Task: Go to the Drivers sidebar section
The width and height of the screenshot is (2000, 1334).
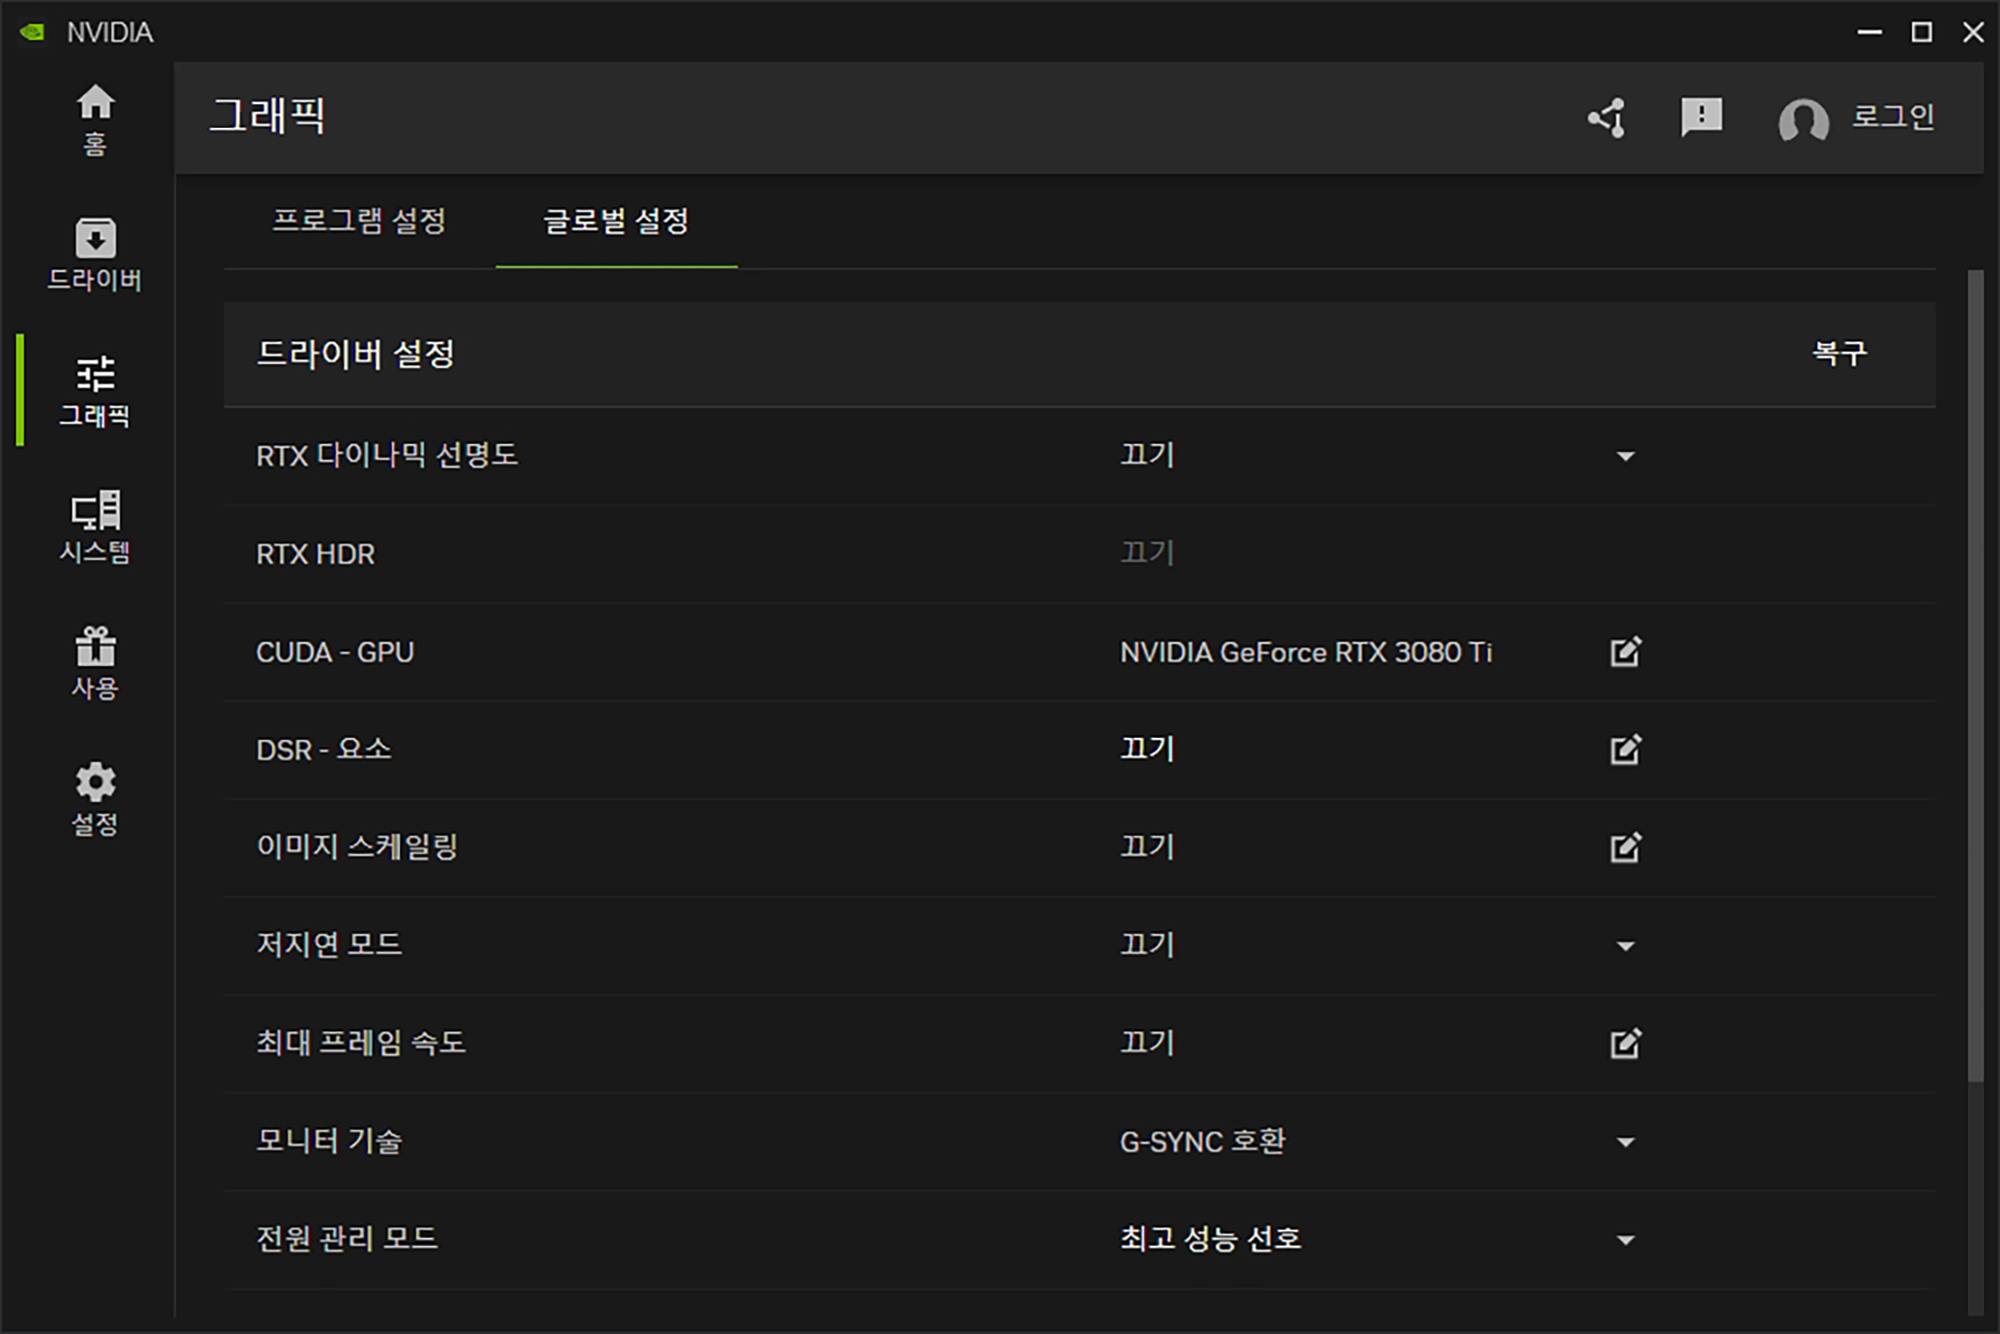Action: 95,254
